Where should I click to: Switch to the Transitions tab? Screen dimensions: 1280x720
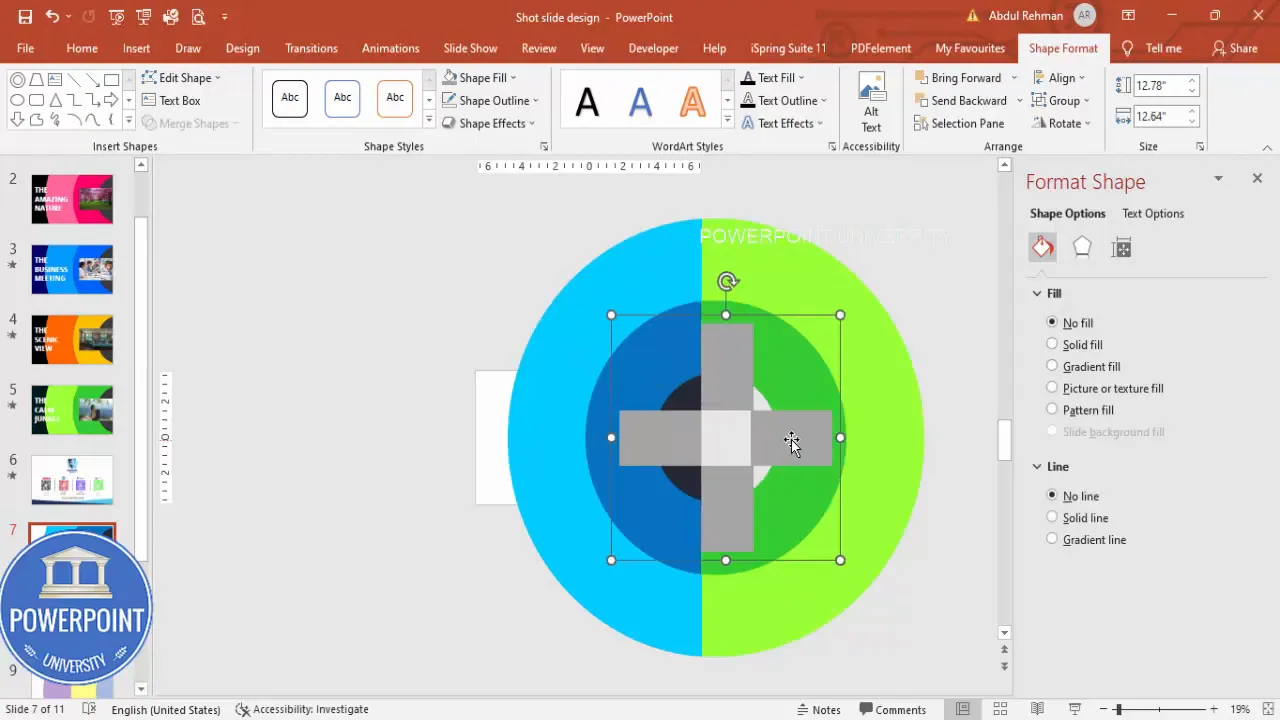pos(311,48)
